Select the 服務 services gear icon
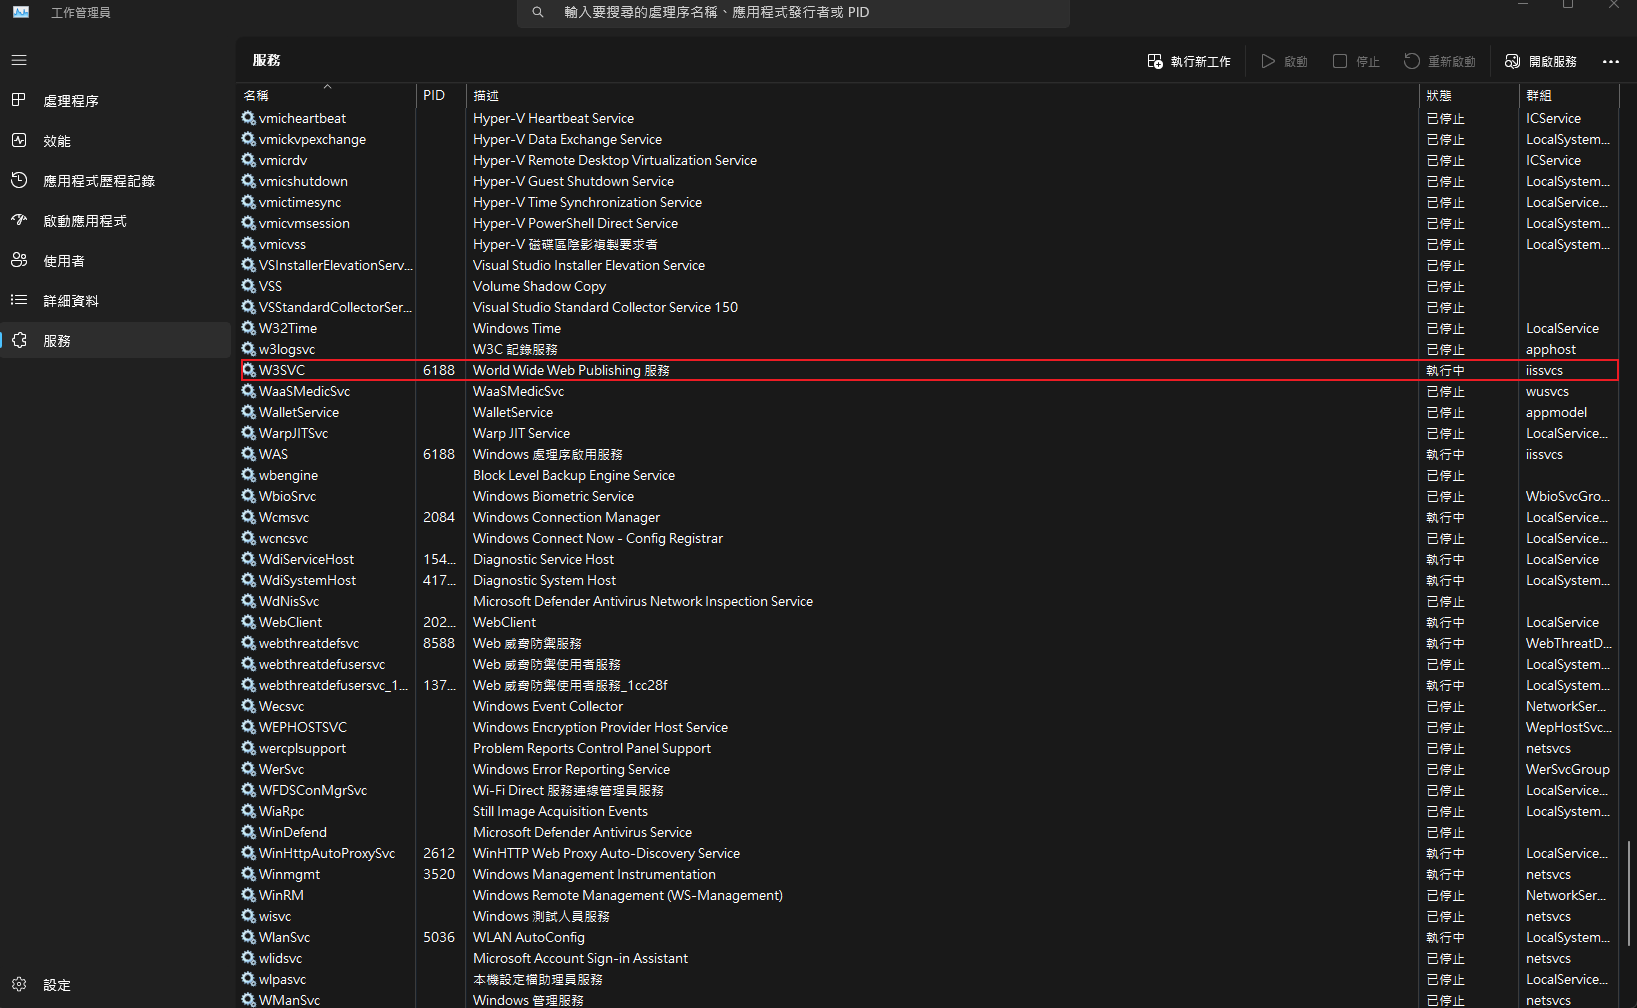This screenshot has width=1637, height=1008. pos(19,340)
